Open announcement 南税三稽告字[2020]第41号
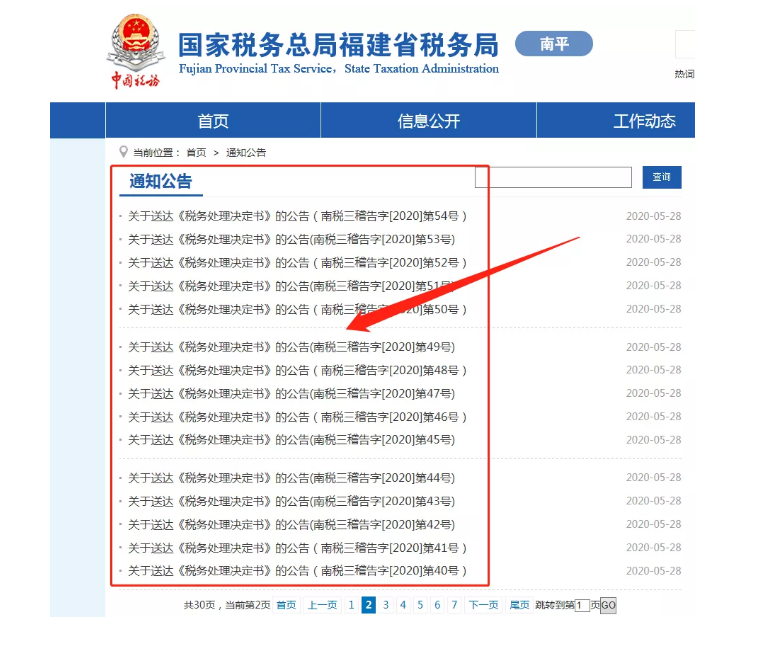Viewport: 765px width, 645px height. coord(297,548)
